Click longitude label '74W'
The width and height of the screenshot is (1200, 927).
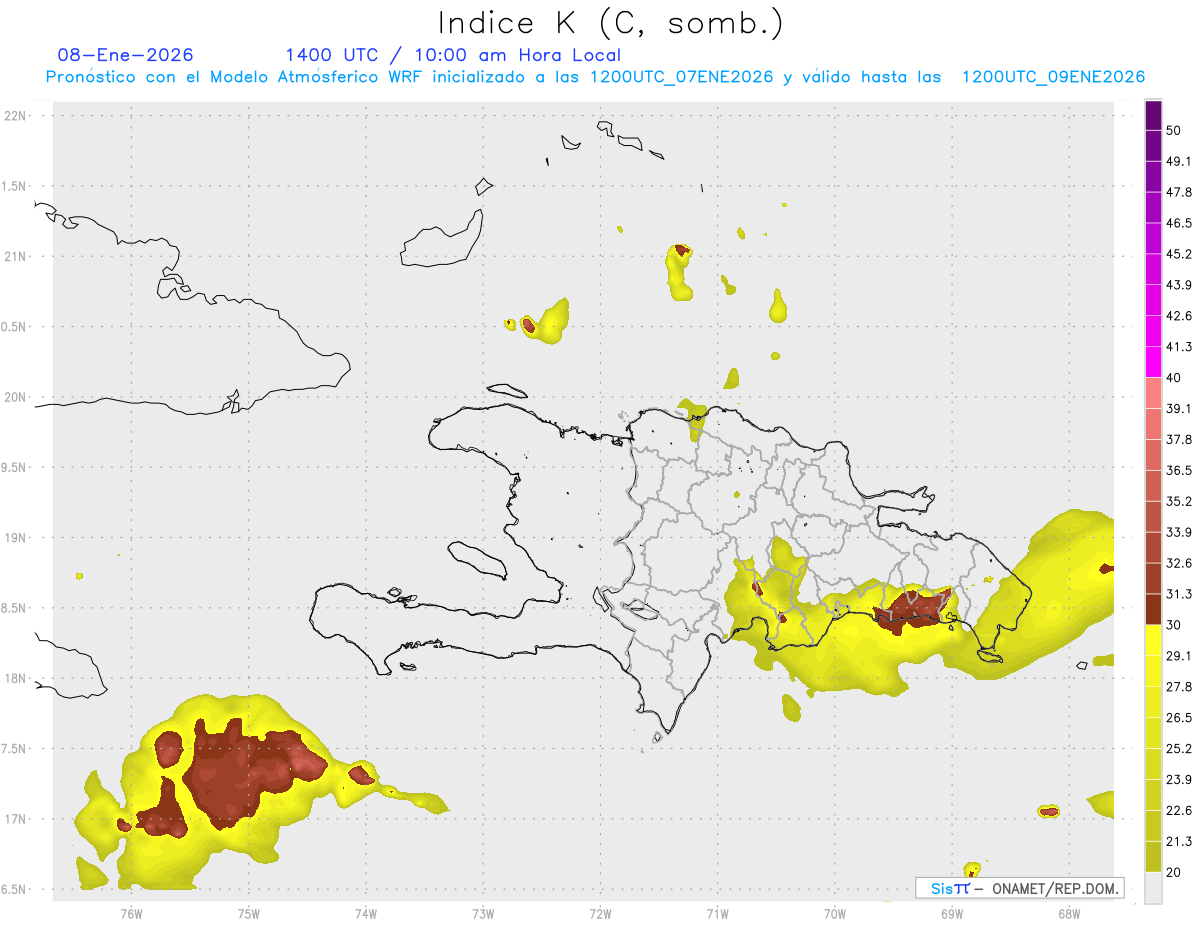tap(365, 914)
